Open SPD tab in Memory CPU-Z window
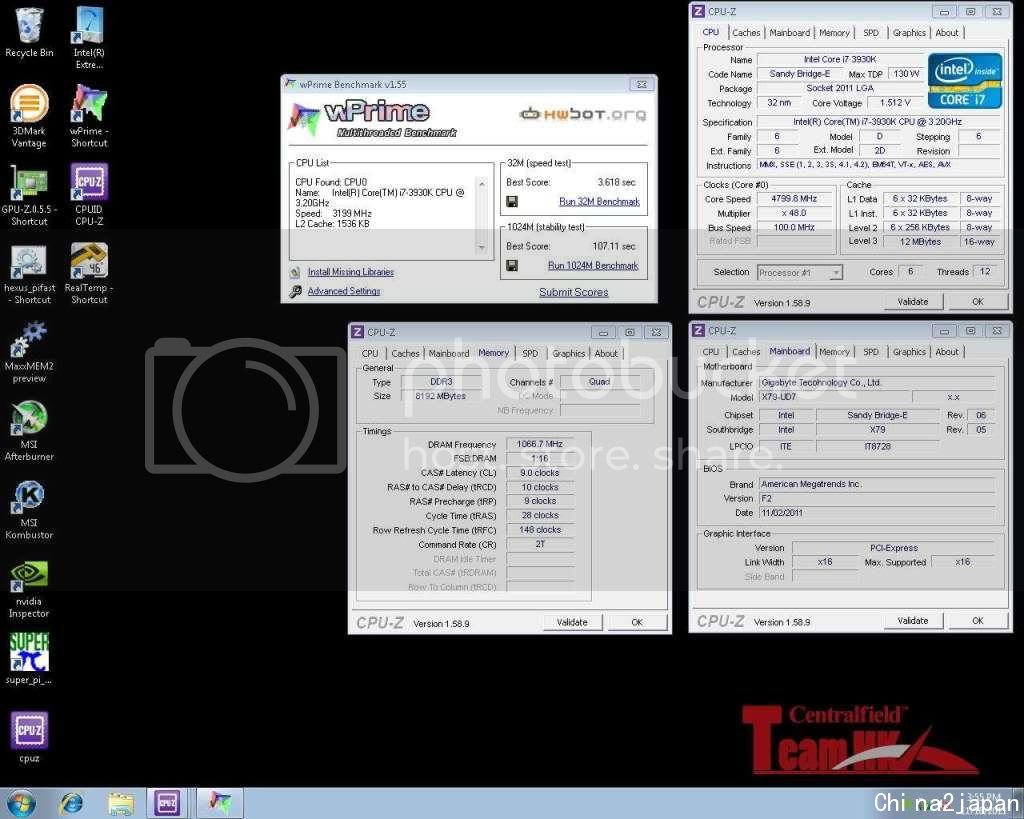1024x819 pixels. 530,353
